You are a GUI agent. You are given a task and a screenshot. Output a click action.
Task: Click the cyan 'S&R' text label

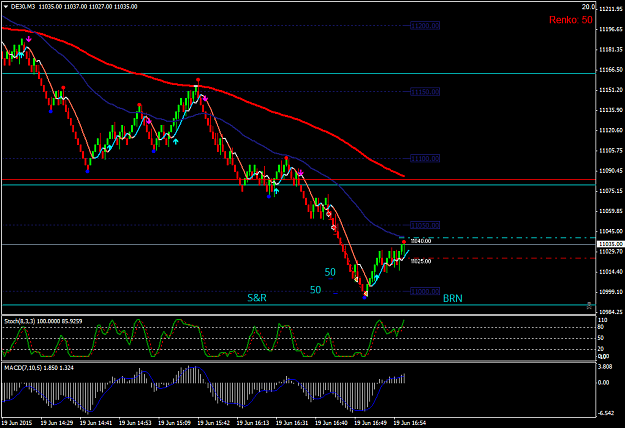(x=257, y=298)
